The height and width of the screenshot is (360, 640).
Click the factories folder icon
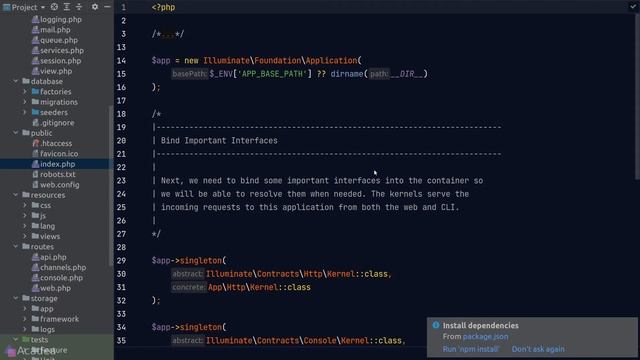pos(35,91)
